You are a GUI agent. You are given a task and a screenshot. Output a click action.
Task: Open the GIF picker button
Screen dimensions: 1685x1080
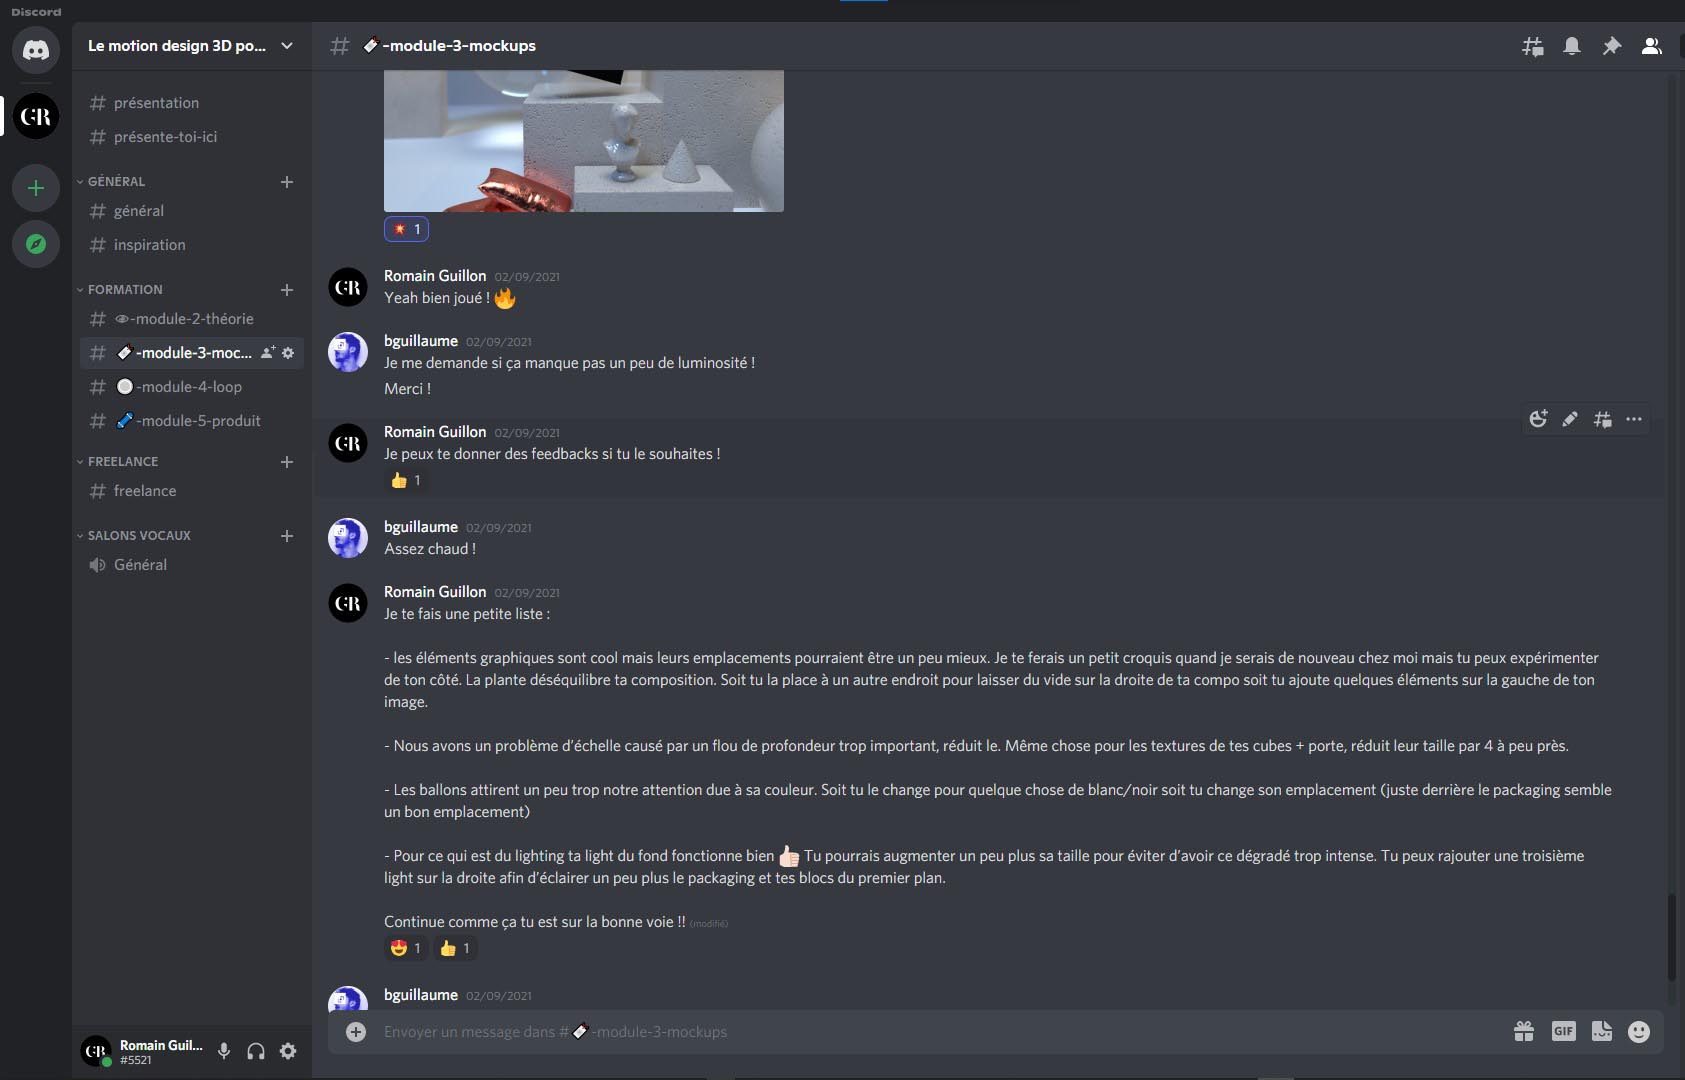(x=1563, y=1031)
